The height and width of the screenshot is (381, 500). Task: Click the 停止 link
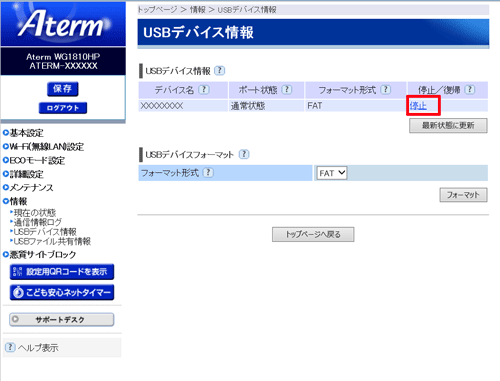(x=418, y=106)
